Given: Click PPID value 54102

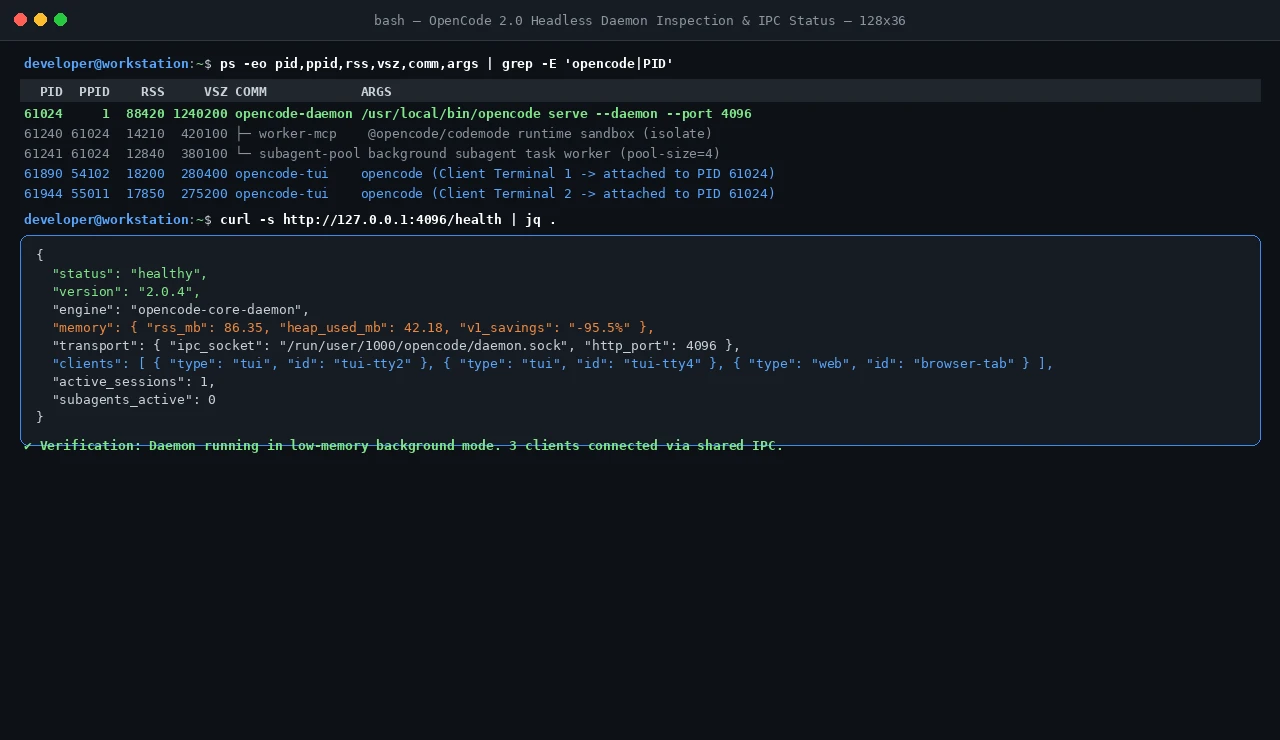Looking at the screenshot, I should point(90,174).
